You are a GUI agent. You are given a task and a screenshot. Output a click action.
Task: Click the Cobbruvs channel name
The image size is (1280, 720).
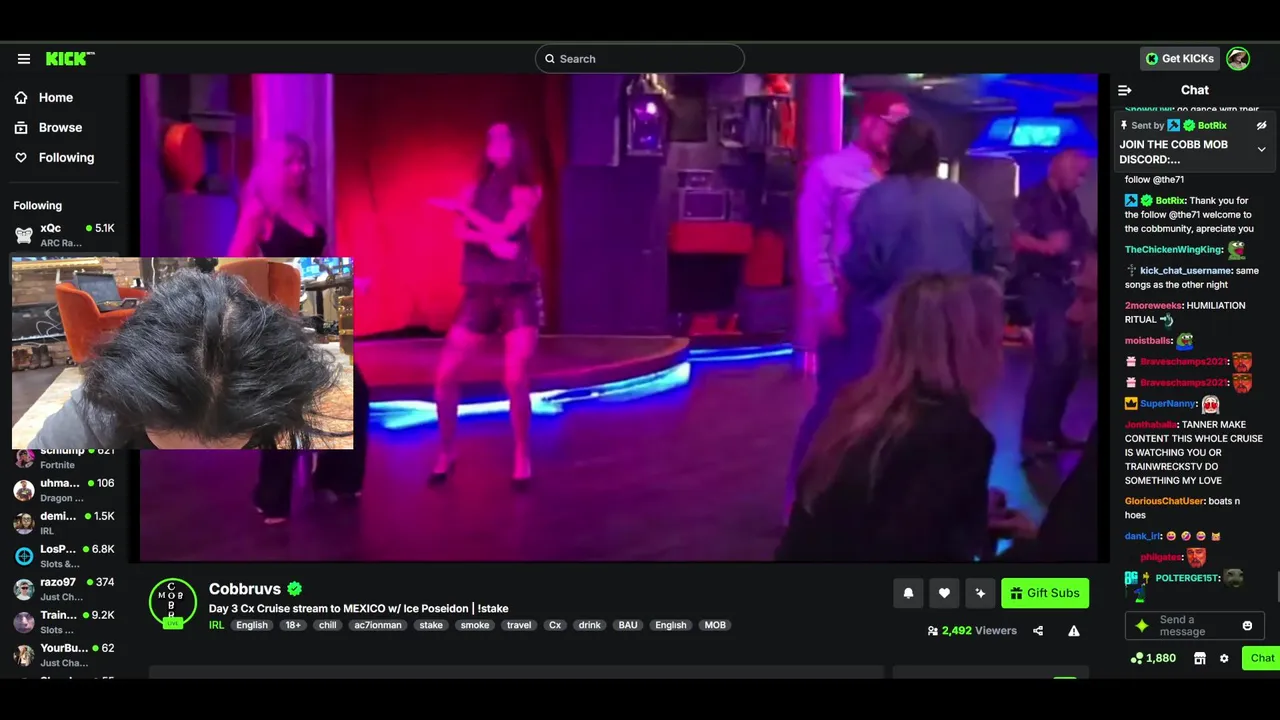pos(245,589)
